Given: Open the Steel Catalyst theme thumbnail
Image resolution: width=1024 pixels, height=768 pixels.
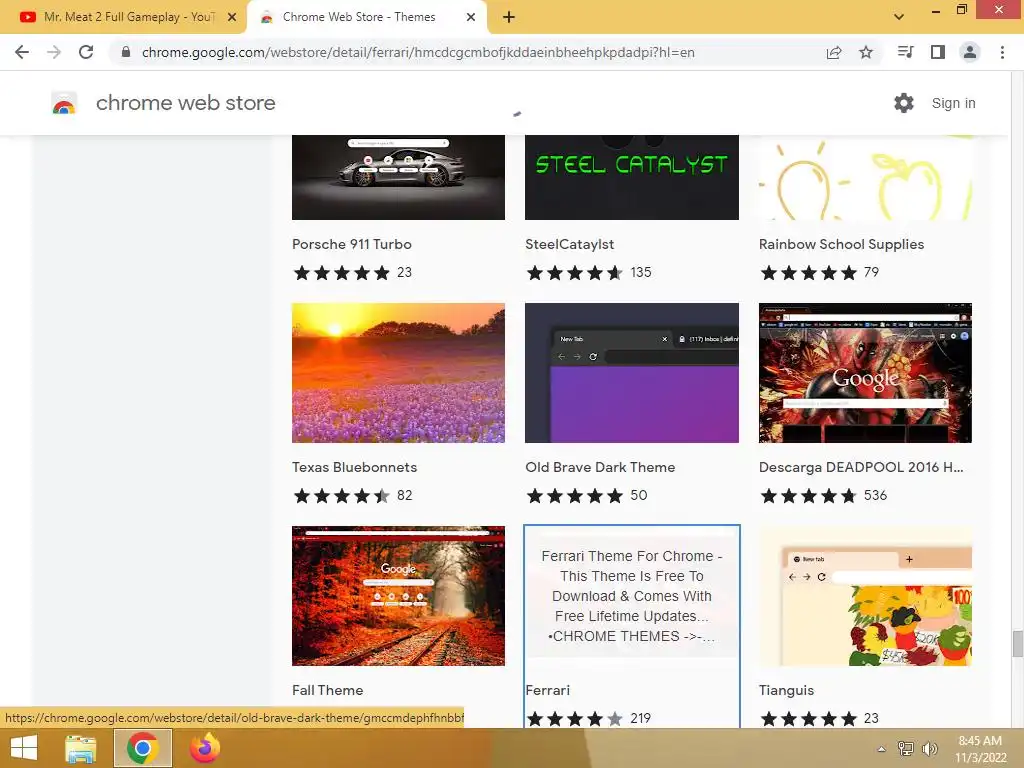Looking at the screenshot, I should coord(632,177).
